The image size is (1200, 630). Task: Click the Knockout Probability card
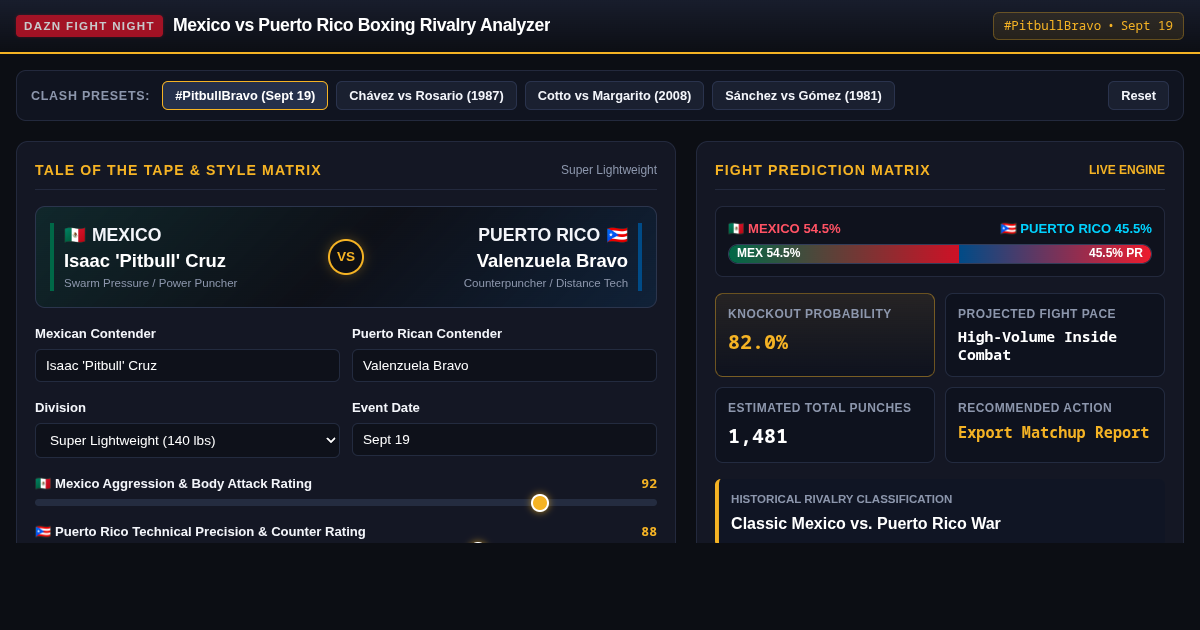825,335
